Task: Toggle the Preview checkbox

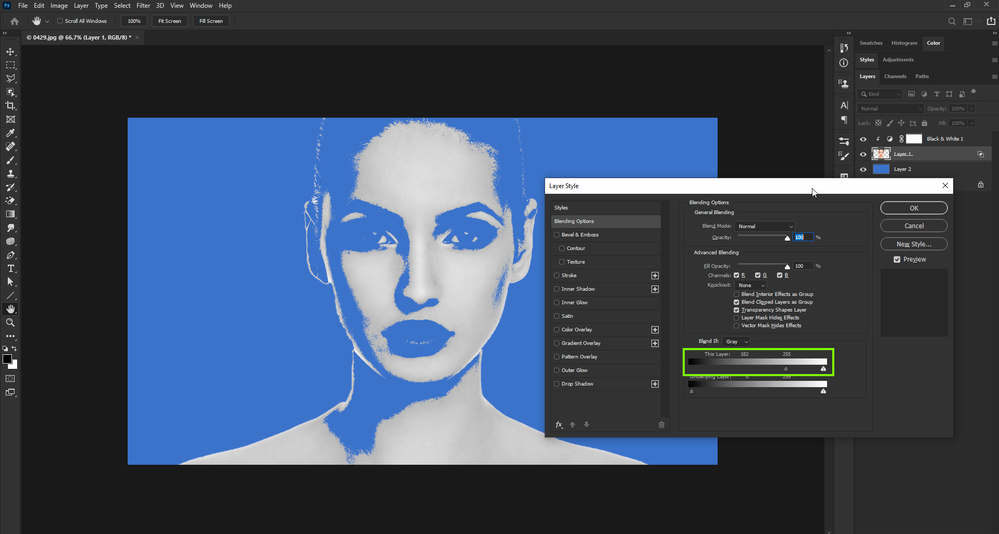Action: tap(898, 260)
